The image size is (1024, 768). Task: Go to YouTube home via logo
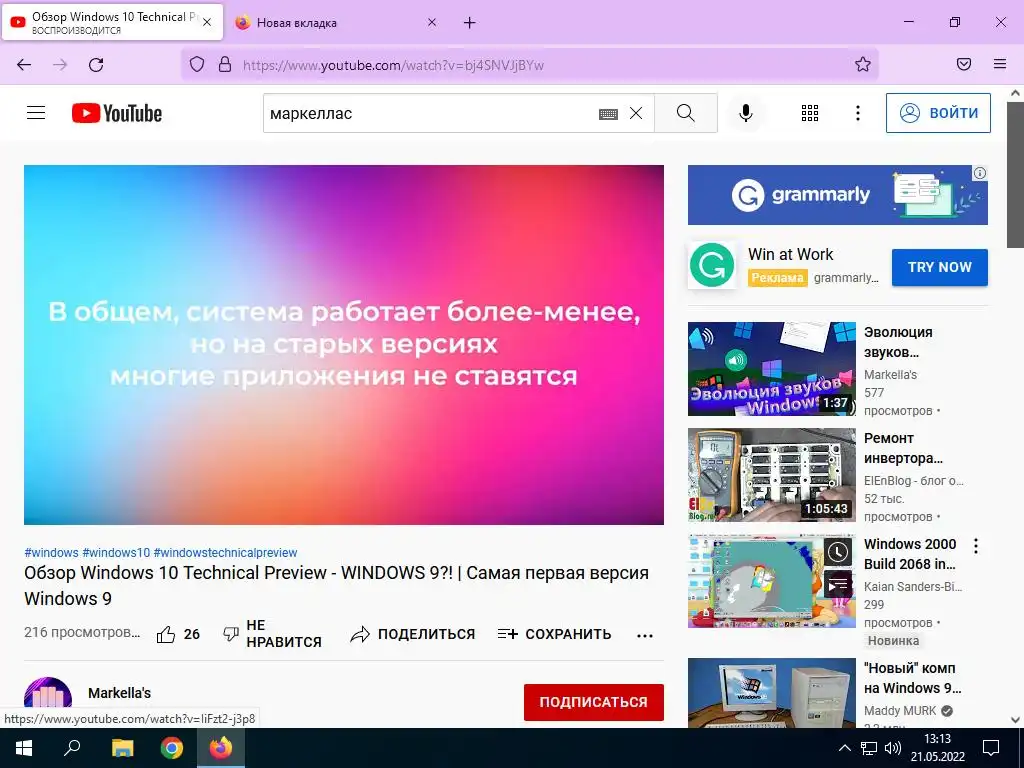[x=117, y=113]
